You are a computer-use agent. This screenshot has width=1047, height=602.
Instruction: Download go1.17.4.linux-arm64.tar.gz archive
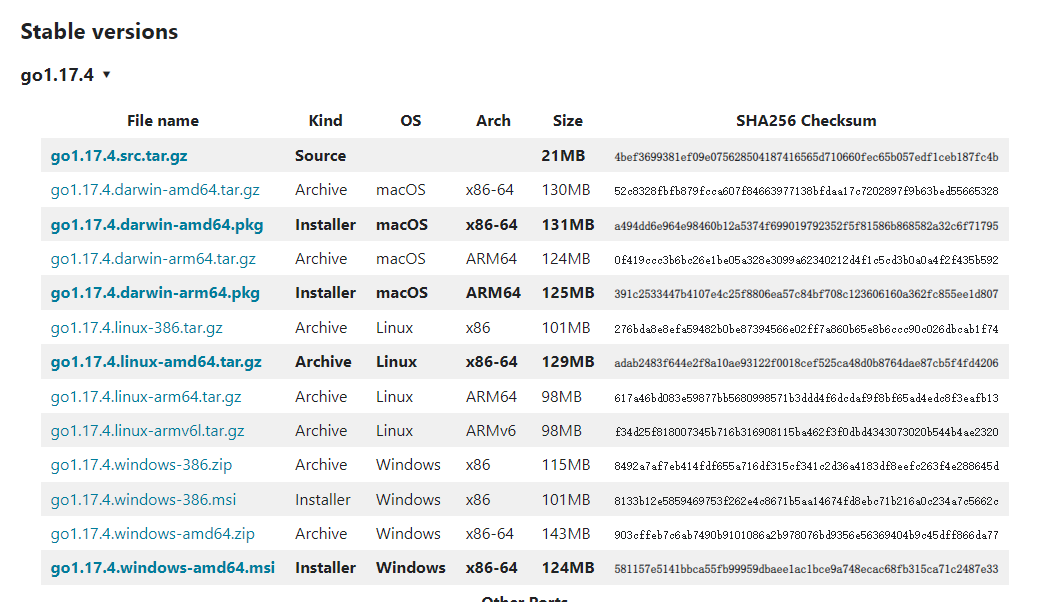[x=146, y=397]
